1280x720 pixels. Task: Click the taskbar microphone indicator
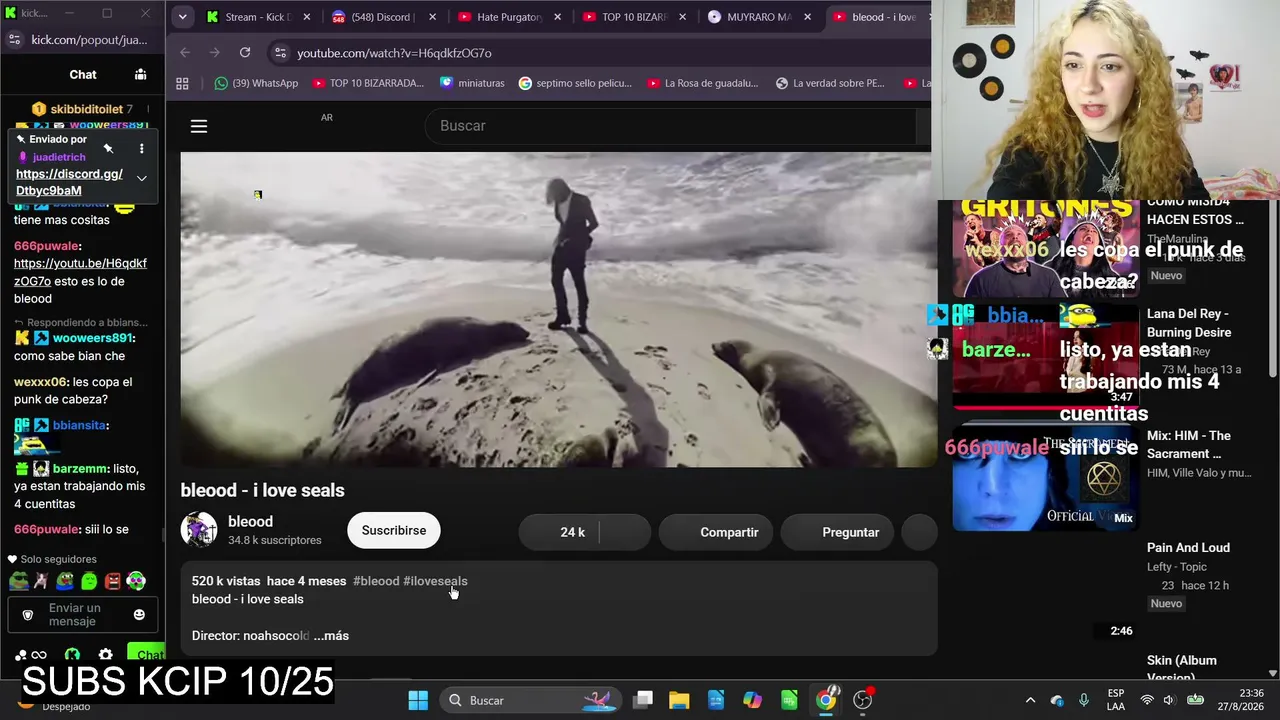(1084, 700)
